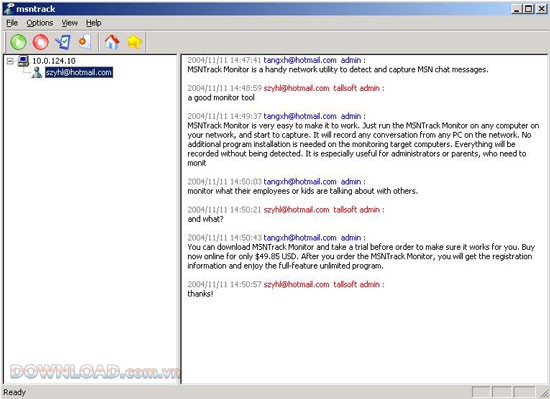Start capture with the green play icon

coord(18,42)
